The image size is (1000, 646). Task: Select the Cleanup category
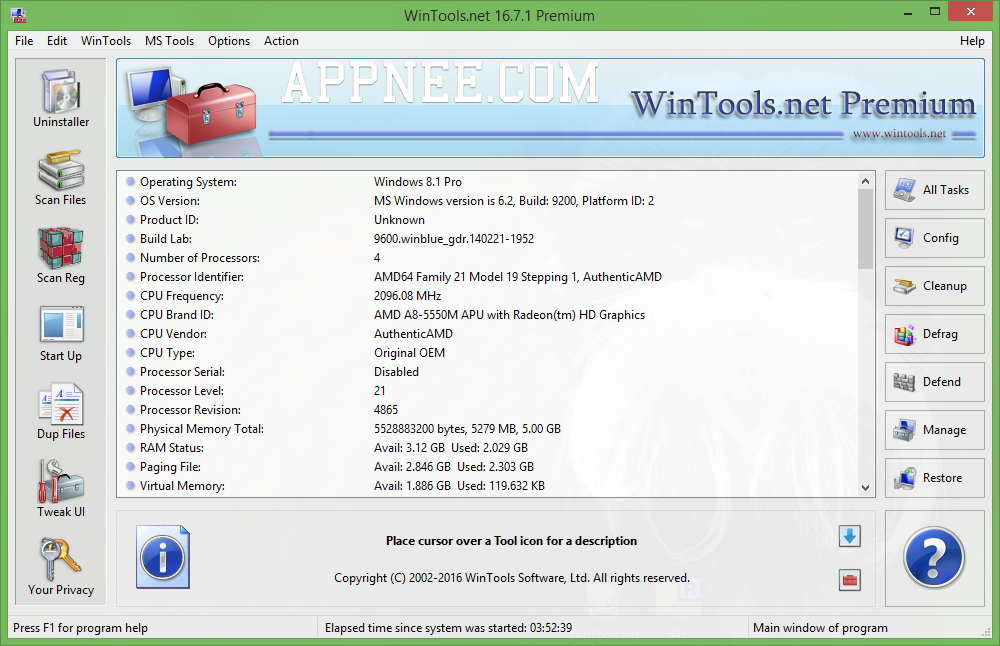(x=934, y=286)
